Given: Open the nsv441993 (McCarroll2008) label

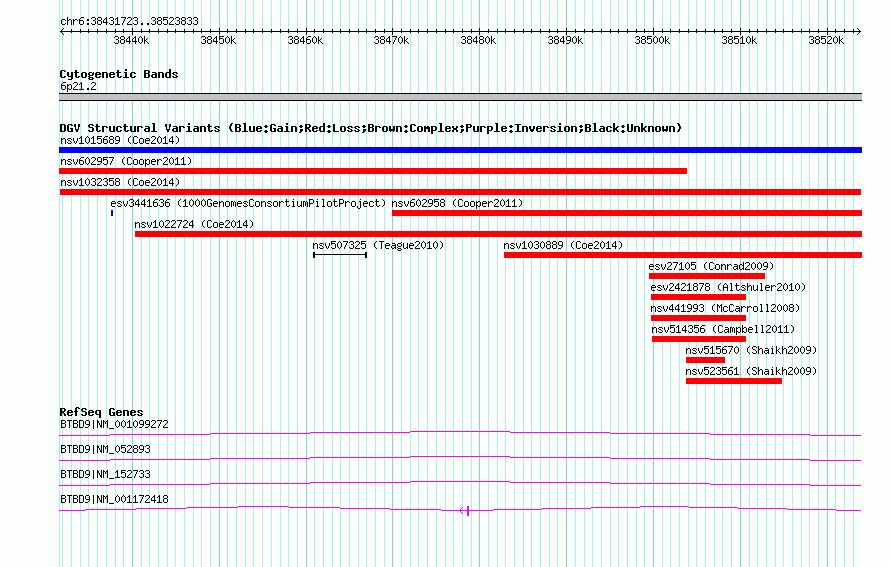Looking at the screenshot, I should coord(725,308).
